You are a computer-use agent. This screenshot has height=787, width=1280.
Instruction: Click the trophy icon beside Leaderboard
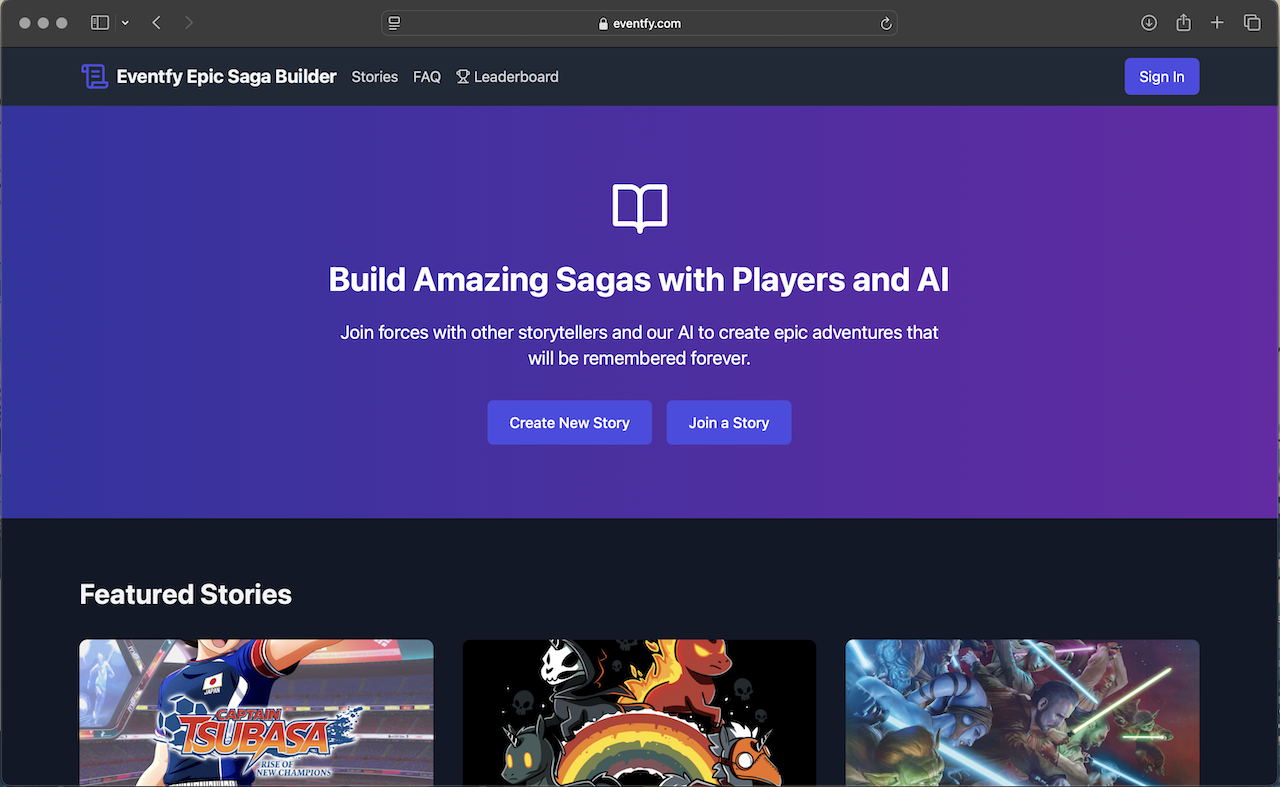click(462, 77)
